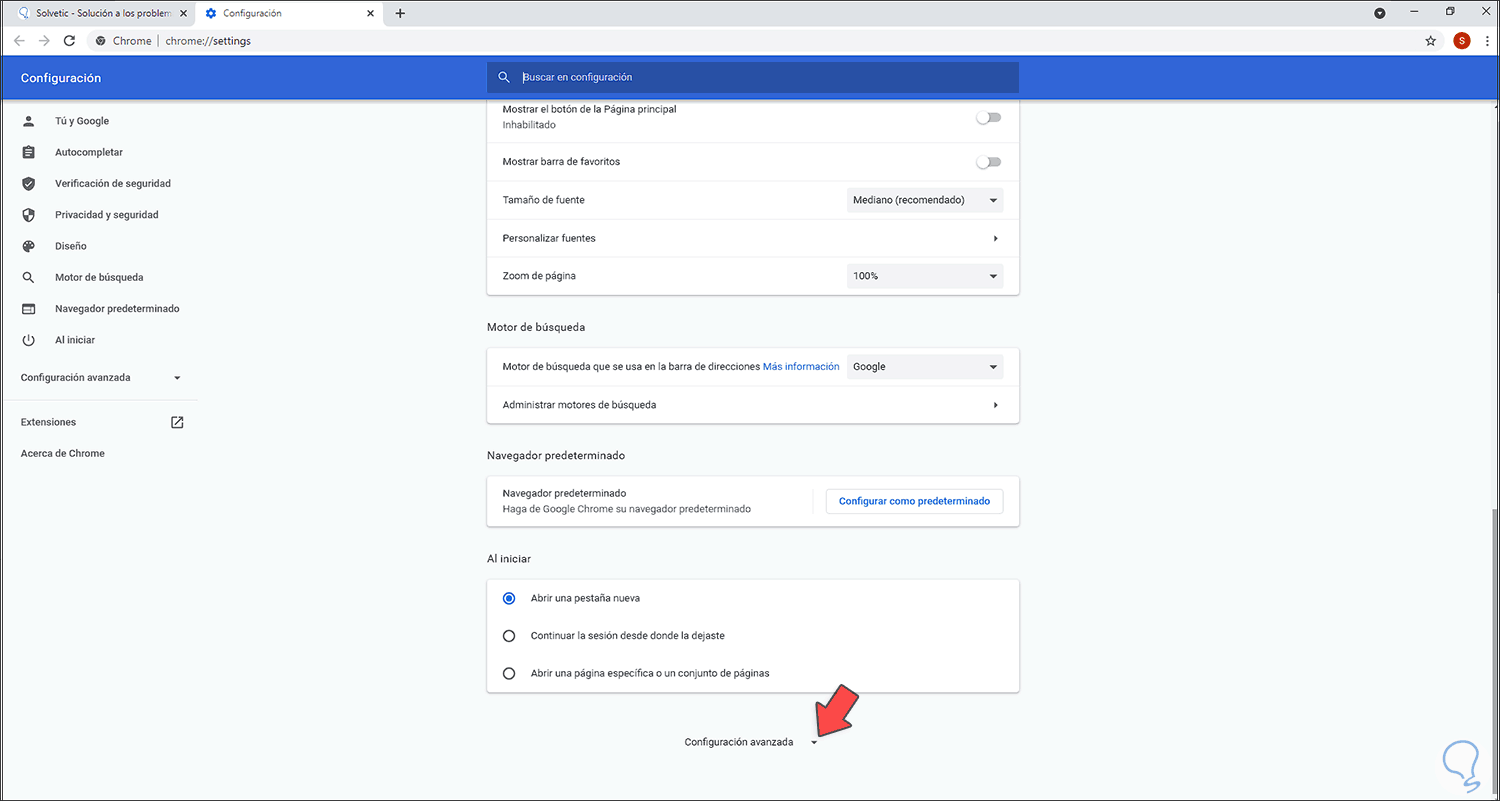Click the address bar showing chrome://settings
This screenshot has width=1500, height=801.
pyautogui.click(x=755, y=41)
